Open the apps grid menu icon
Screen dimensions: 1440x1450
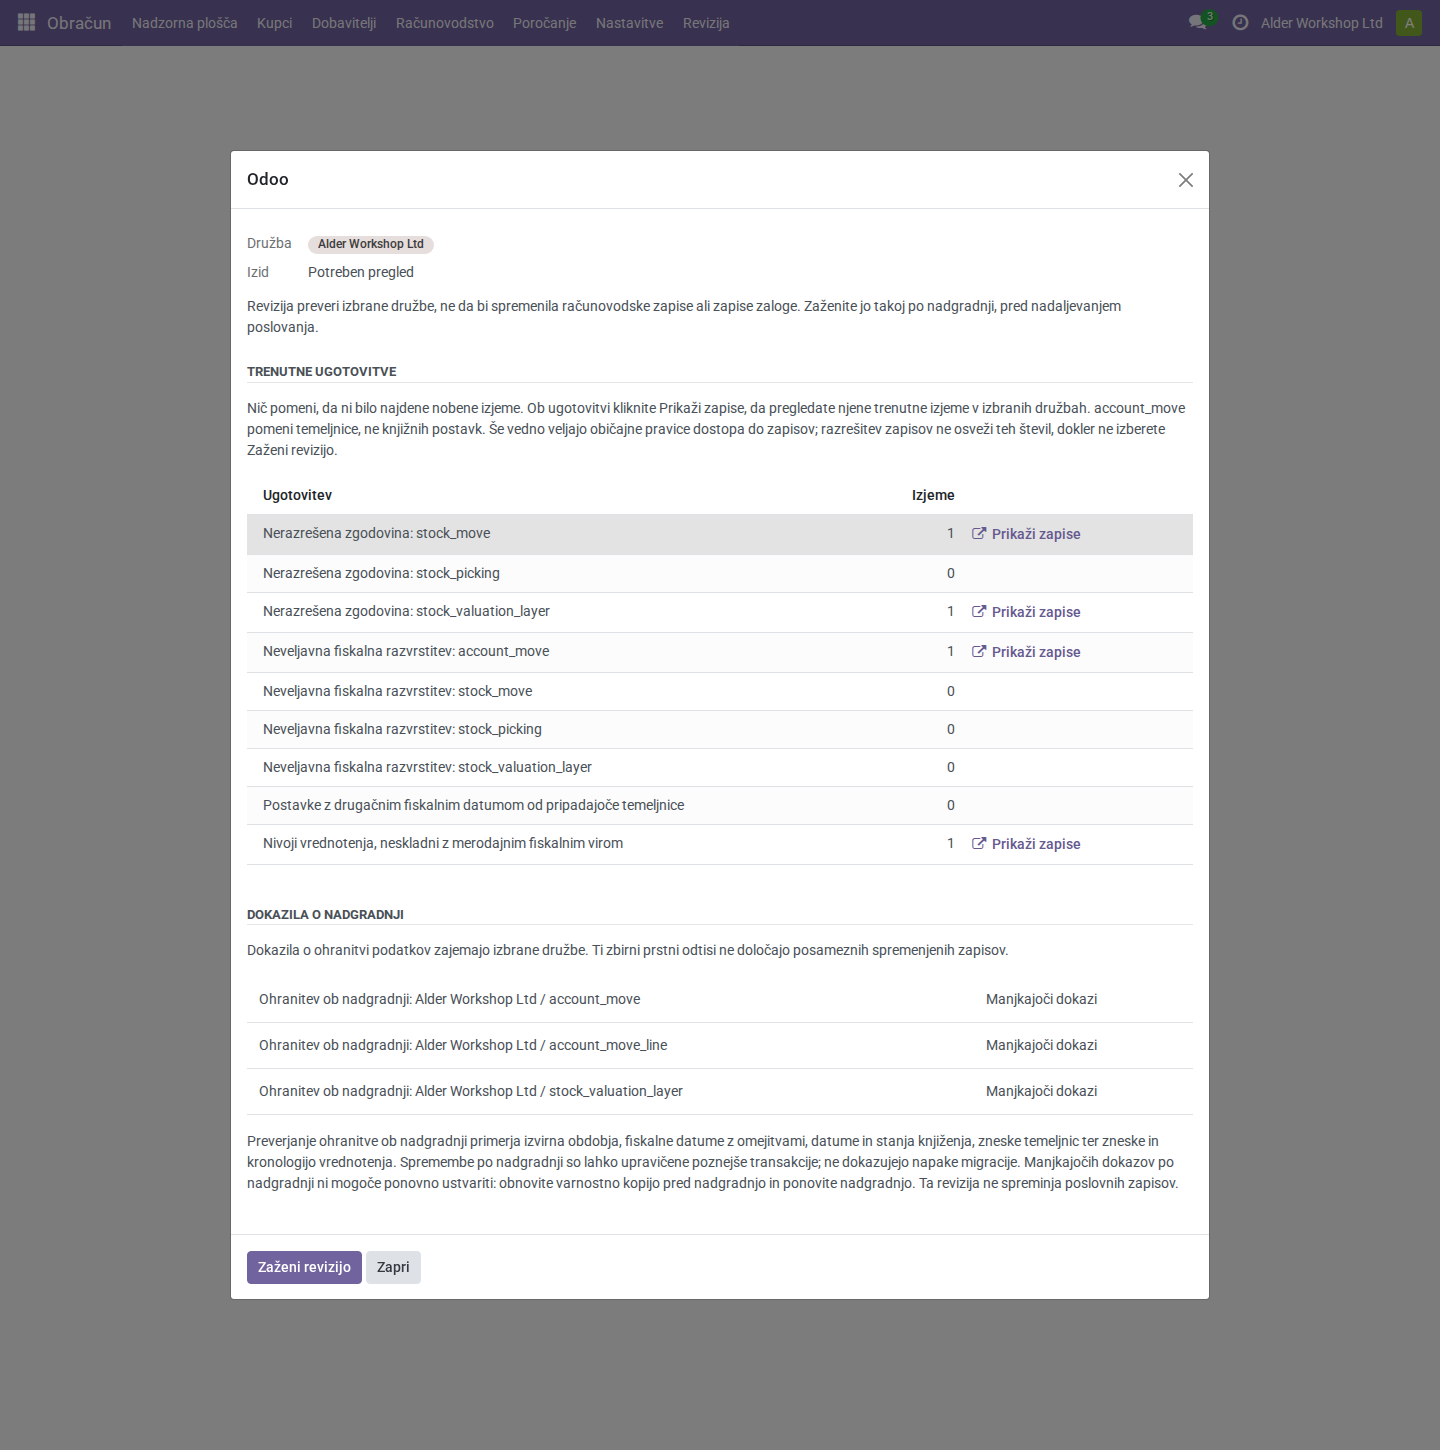point(27,22)
